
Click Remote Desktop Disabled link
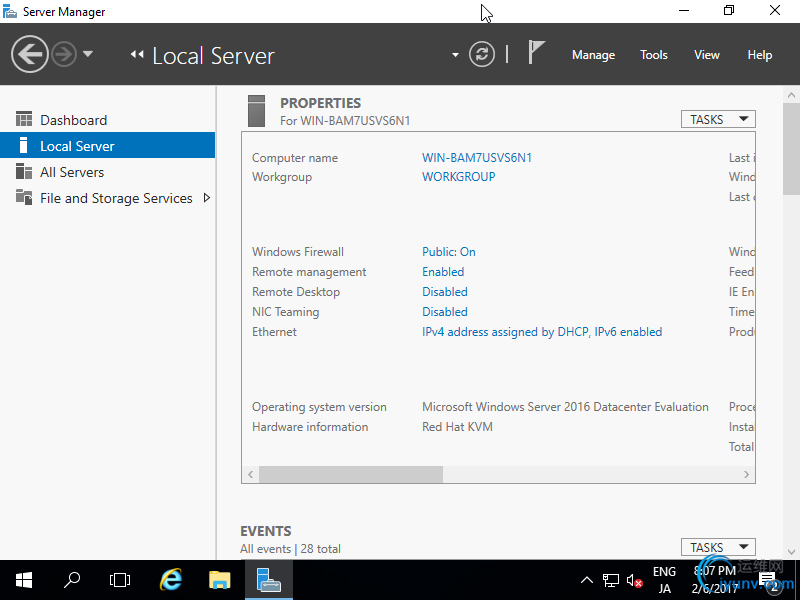445,292
